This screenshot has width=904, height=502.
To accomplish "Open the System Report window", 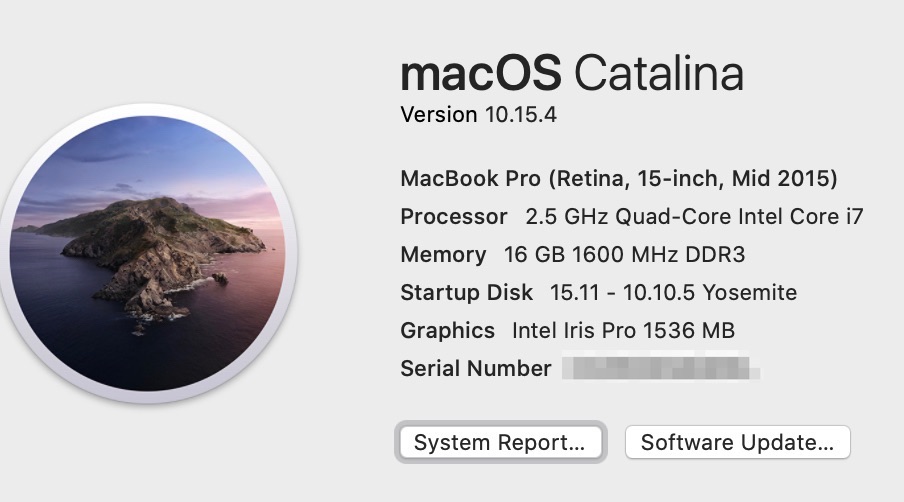I will coord(499,443).
